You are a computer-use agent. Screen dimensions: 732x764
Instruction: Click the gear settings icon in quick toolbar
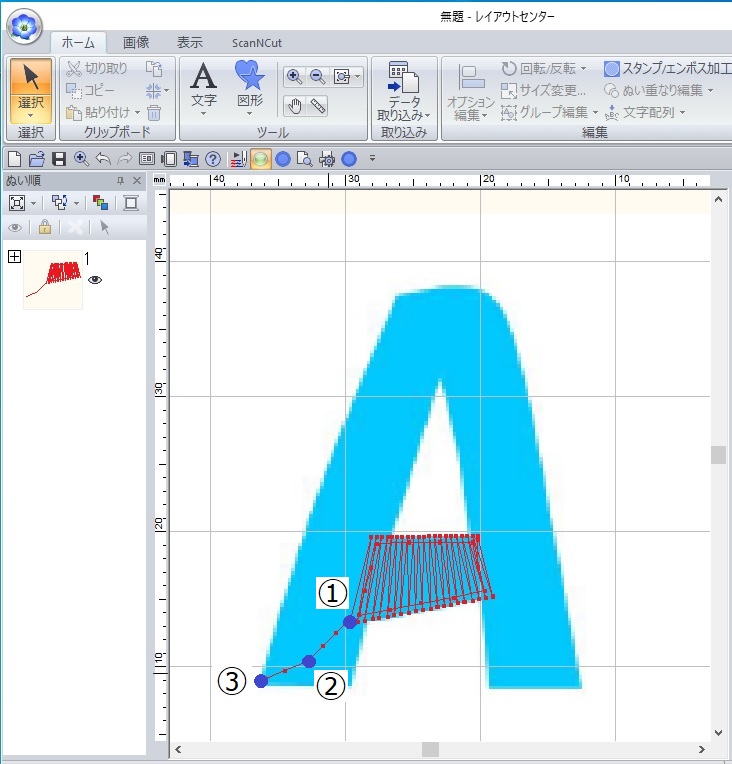[x=327, y=159]
